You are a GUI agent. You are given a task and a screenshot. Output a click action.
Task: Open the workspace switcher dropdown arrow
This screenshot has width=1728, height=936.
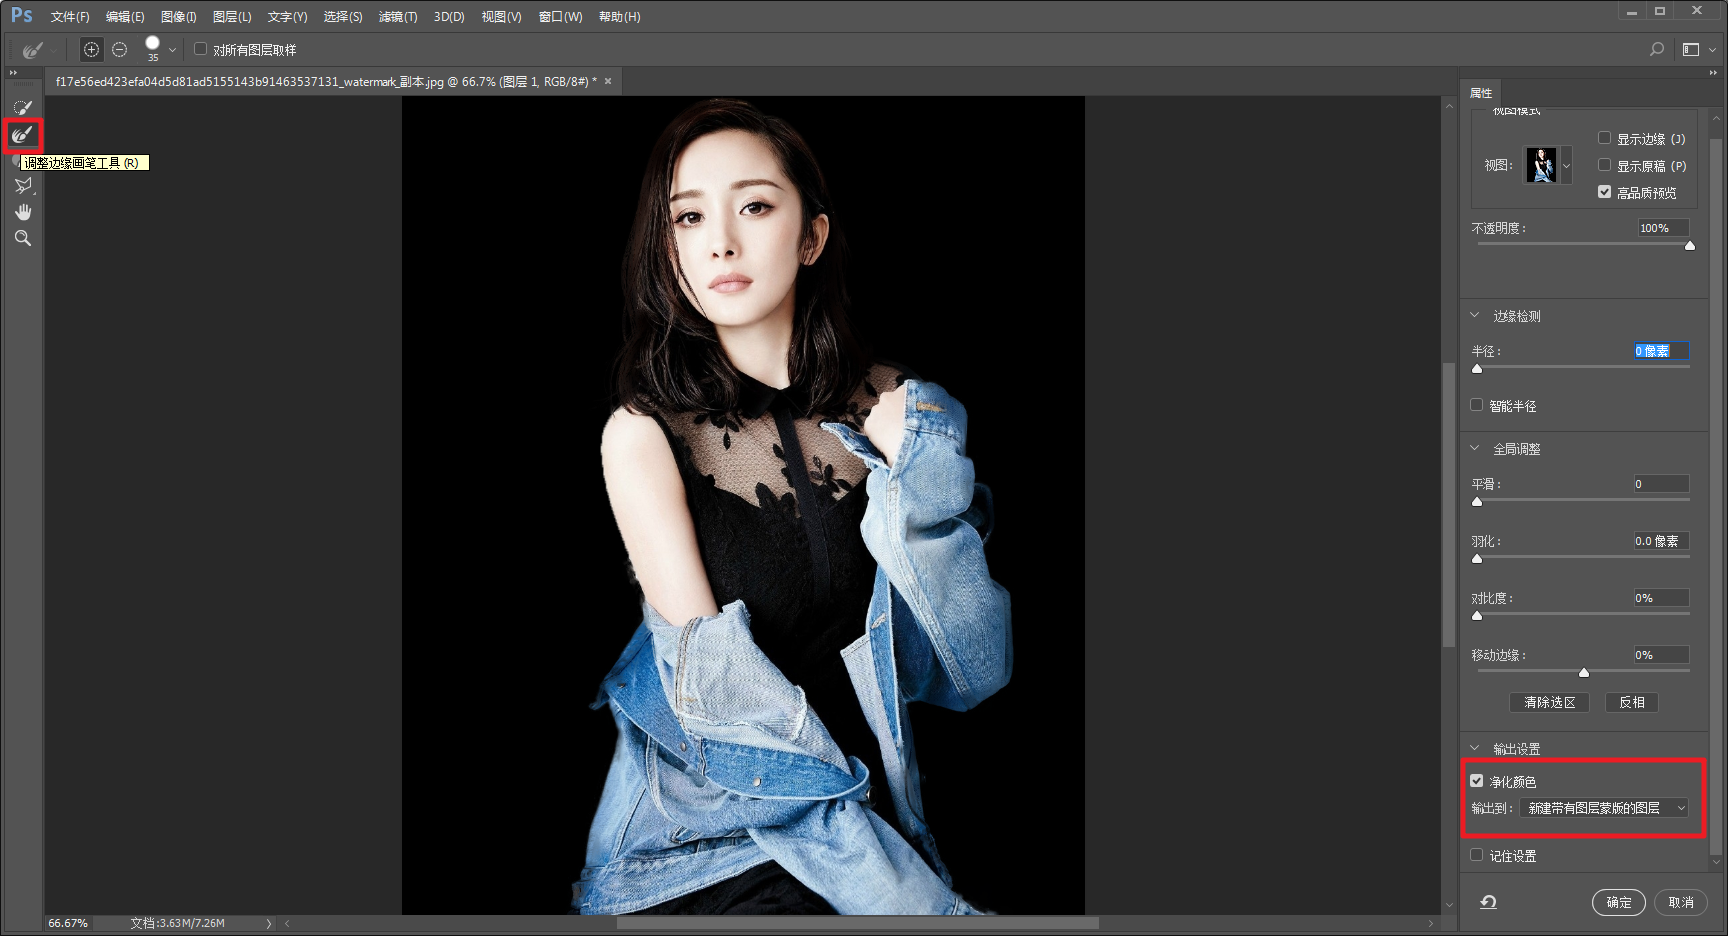tap(1712, 50)
